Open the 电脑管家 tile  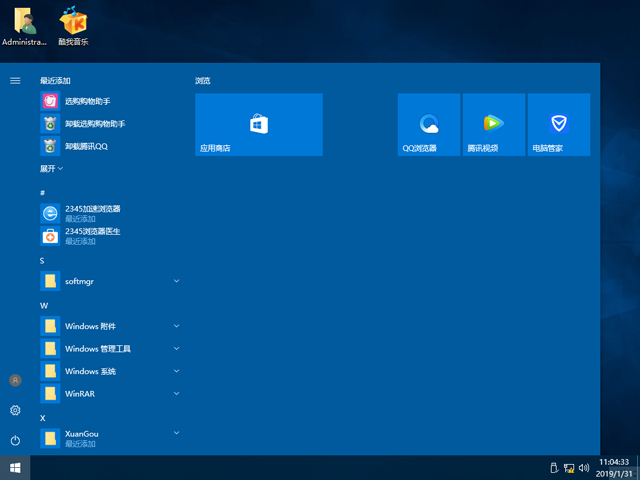click(x=558, y=124)
